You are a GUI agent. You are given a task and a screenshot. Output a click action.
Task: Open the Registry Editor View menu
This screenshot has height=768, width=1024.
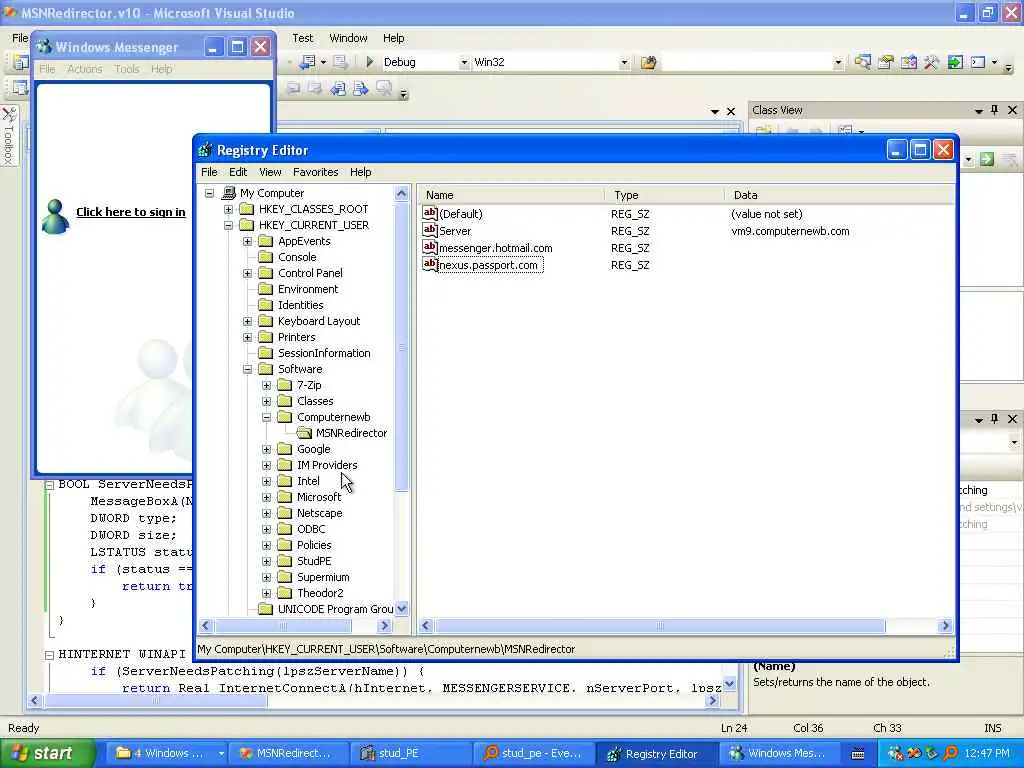[270, 172]
